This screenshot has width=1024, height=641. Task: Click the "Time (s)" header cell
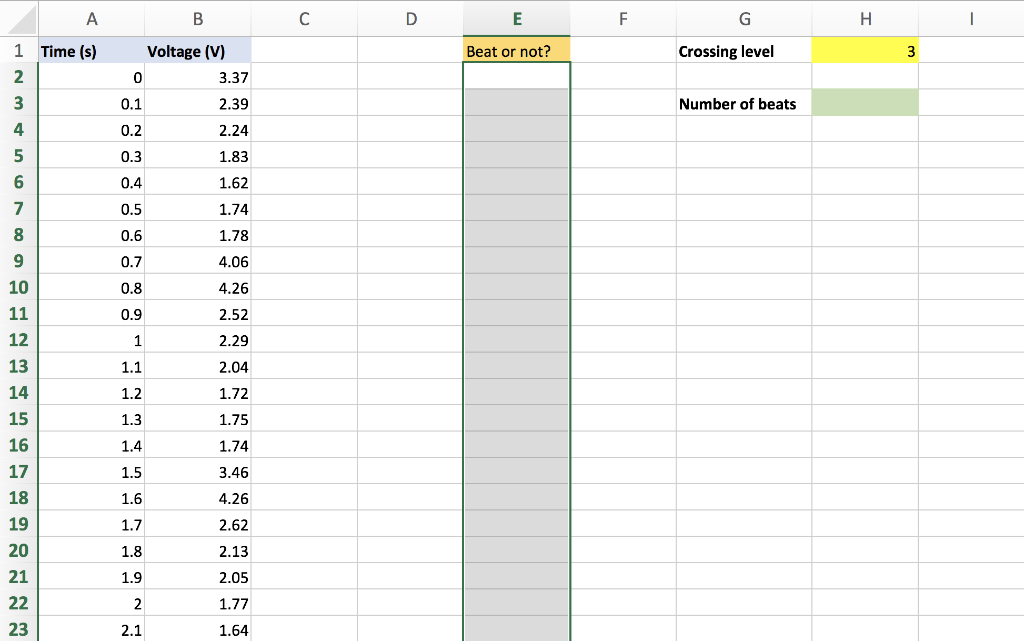click(x=91, y=51)
